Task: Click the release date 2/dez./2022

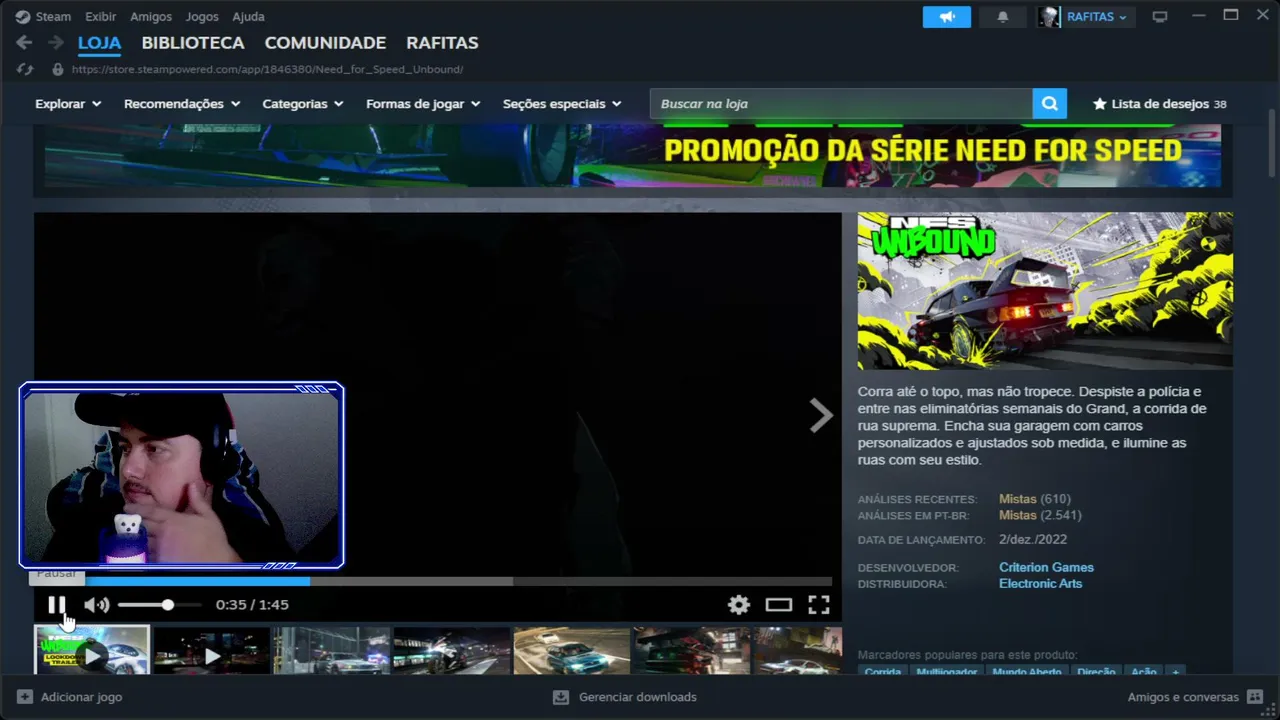Action: [1033, 539]
